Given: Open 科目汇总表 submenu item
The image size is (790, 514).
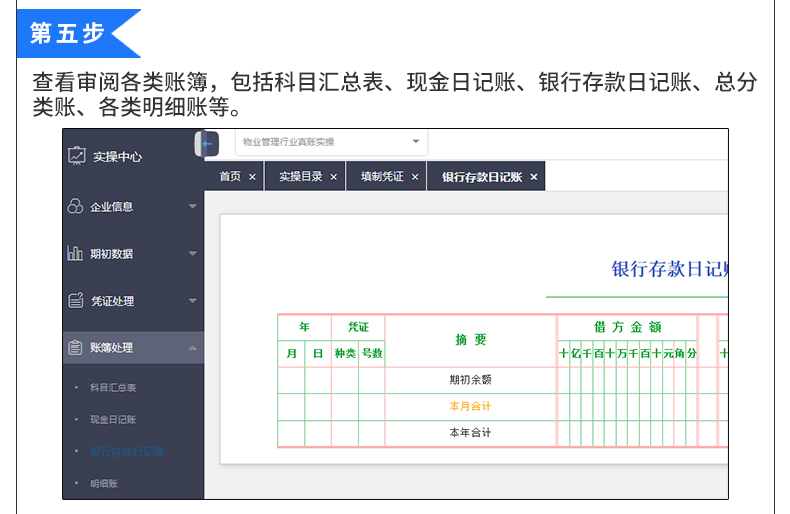Looking at the screenshot, I should tap(113, 388).
